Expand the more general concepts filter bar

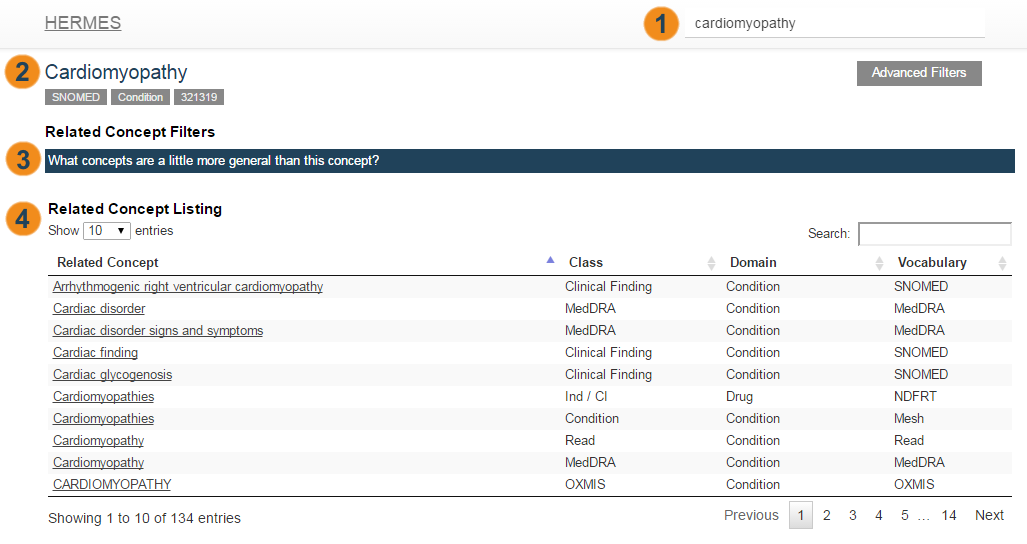pos(530,161)
